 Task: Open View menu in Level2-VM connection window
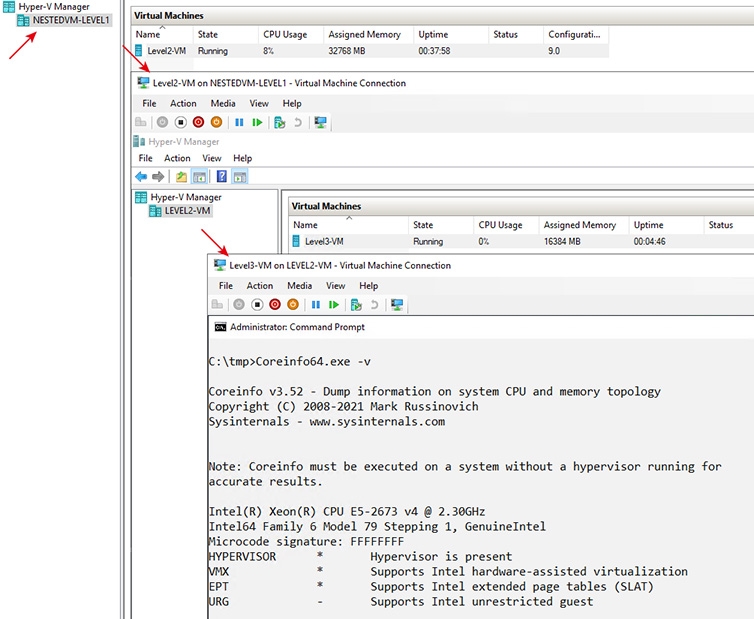point(259,103)
